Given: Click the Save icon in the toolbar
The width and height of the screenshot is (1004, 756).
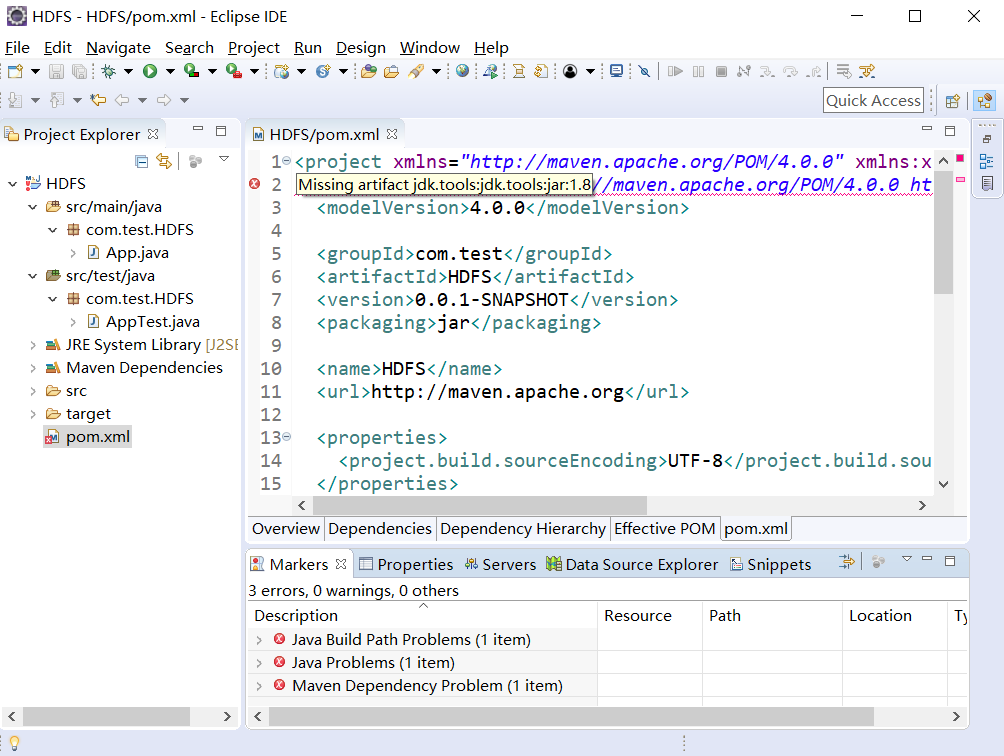Looking at the screenshot, I should pos(56,71).
